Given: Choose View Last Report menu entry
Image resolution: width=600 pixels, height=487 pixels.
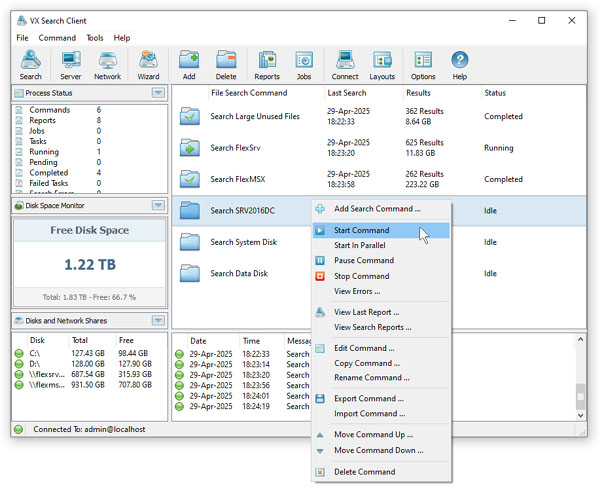Looking at the screenshot, I should point(381,312).
